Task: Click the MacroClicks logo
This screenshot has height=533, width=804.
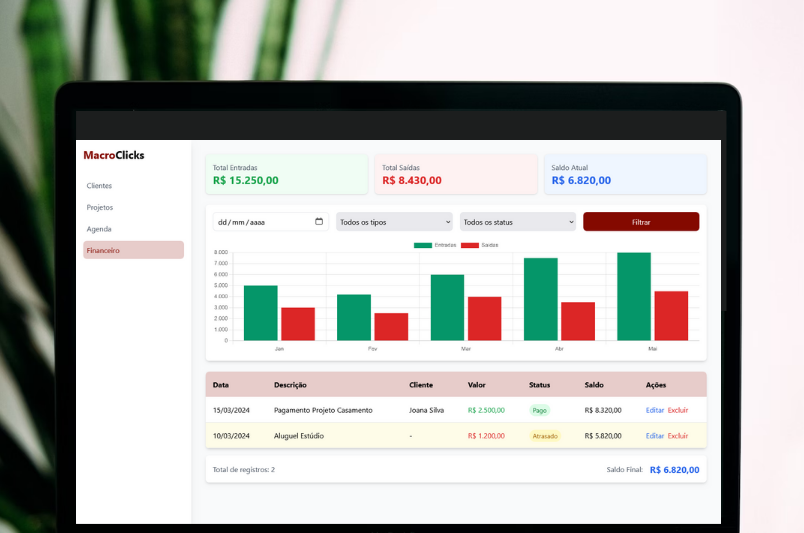Action: pos(114,155)
